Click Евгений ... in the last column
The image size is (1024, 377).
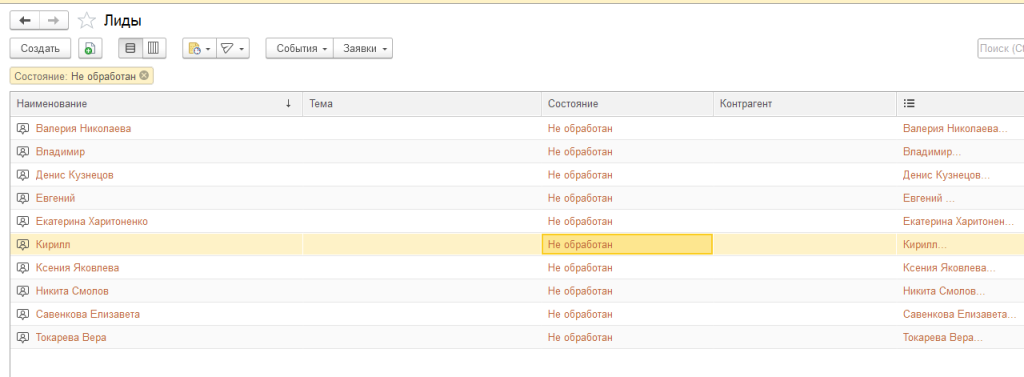point(929,198)
